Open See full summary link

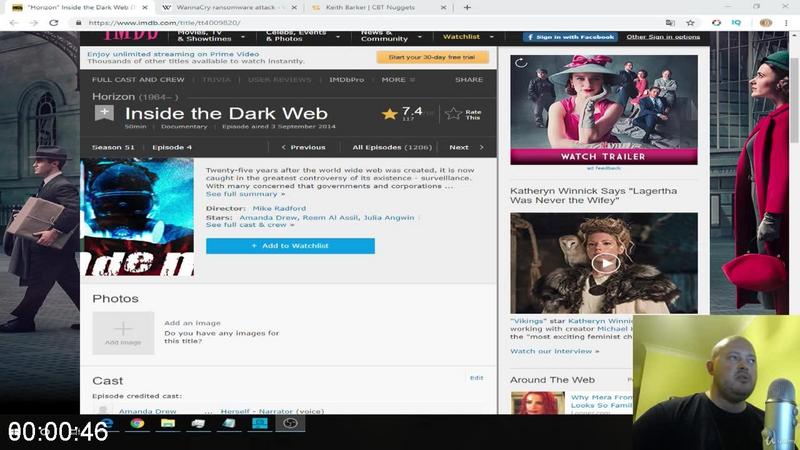click(x=245, y=194)
